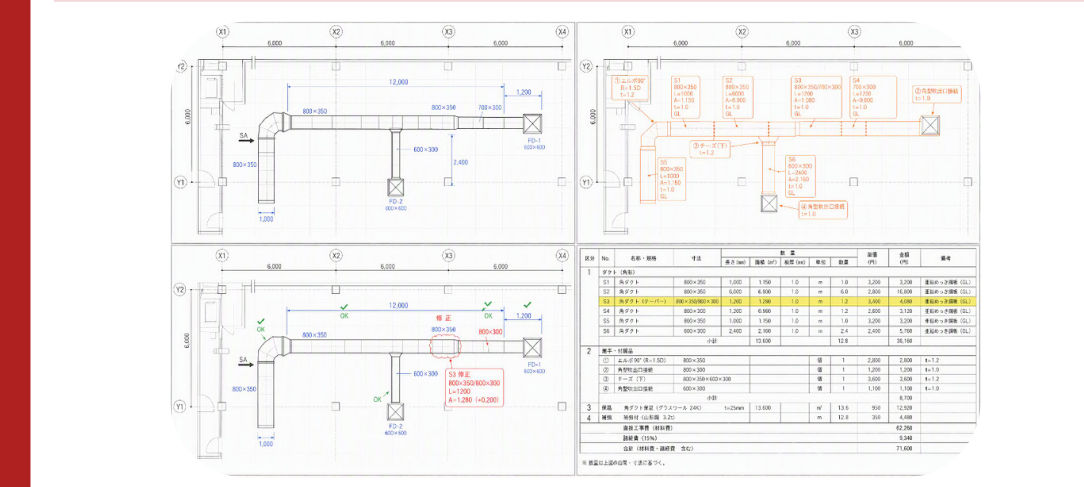Select the green OK mark near FD-2
Screen dimensions: 1084x487
pyautogui.click(x=377, y=399)
